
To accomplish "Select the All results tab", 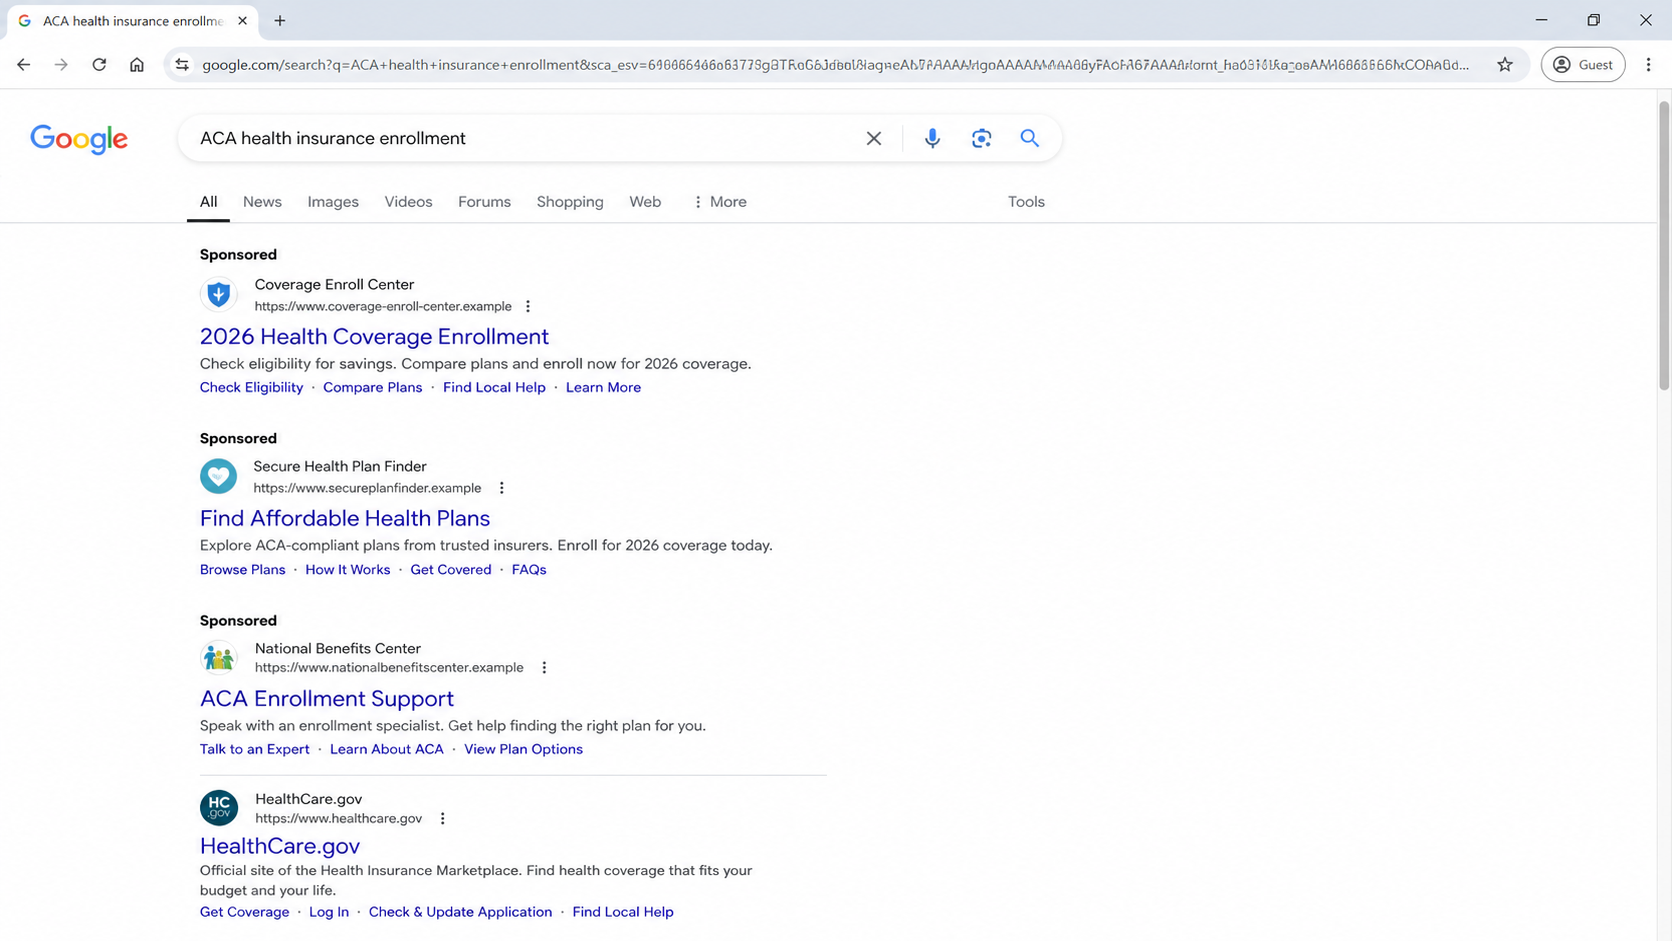I will click(x=208, y=202).
